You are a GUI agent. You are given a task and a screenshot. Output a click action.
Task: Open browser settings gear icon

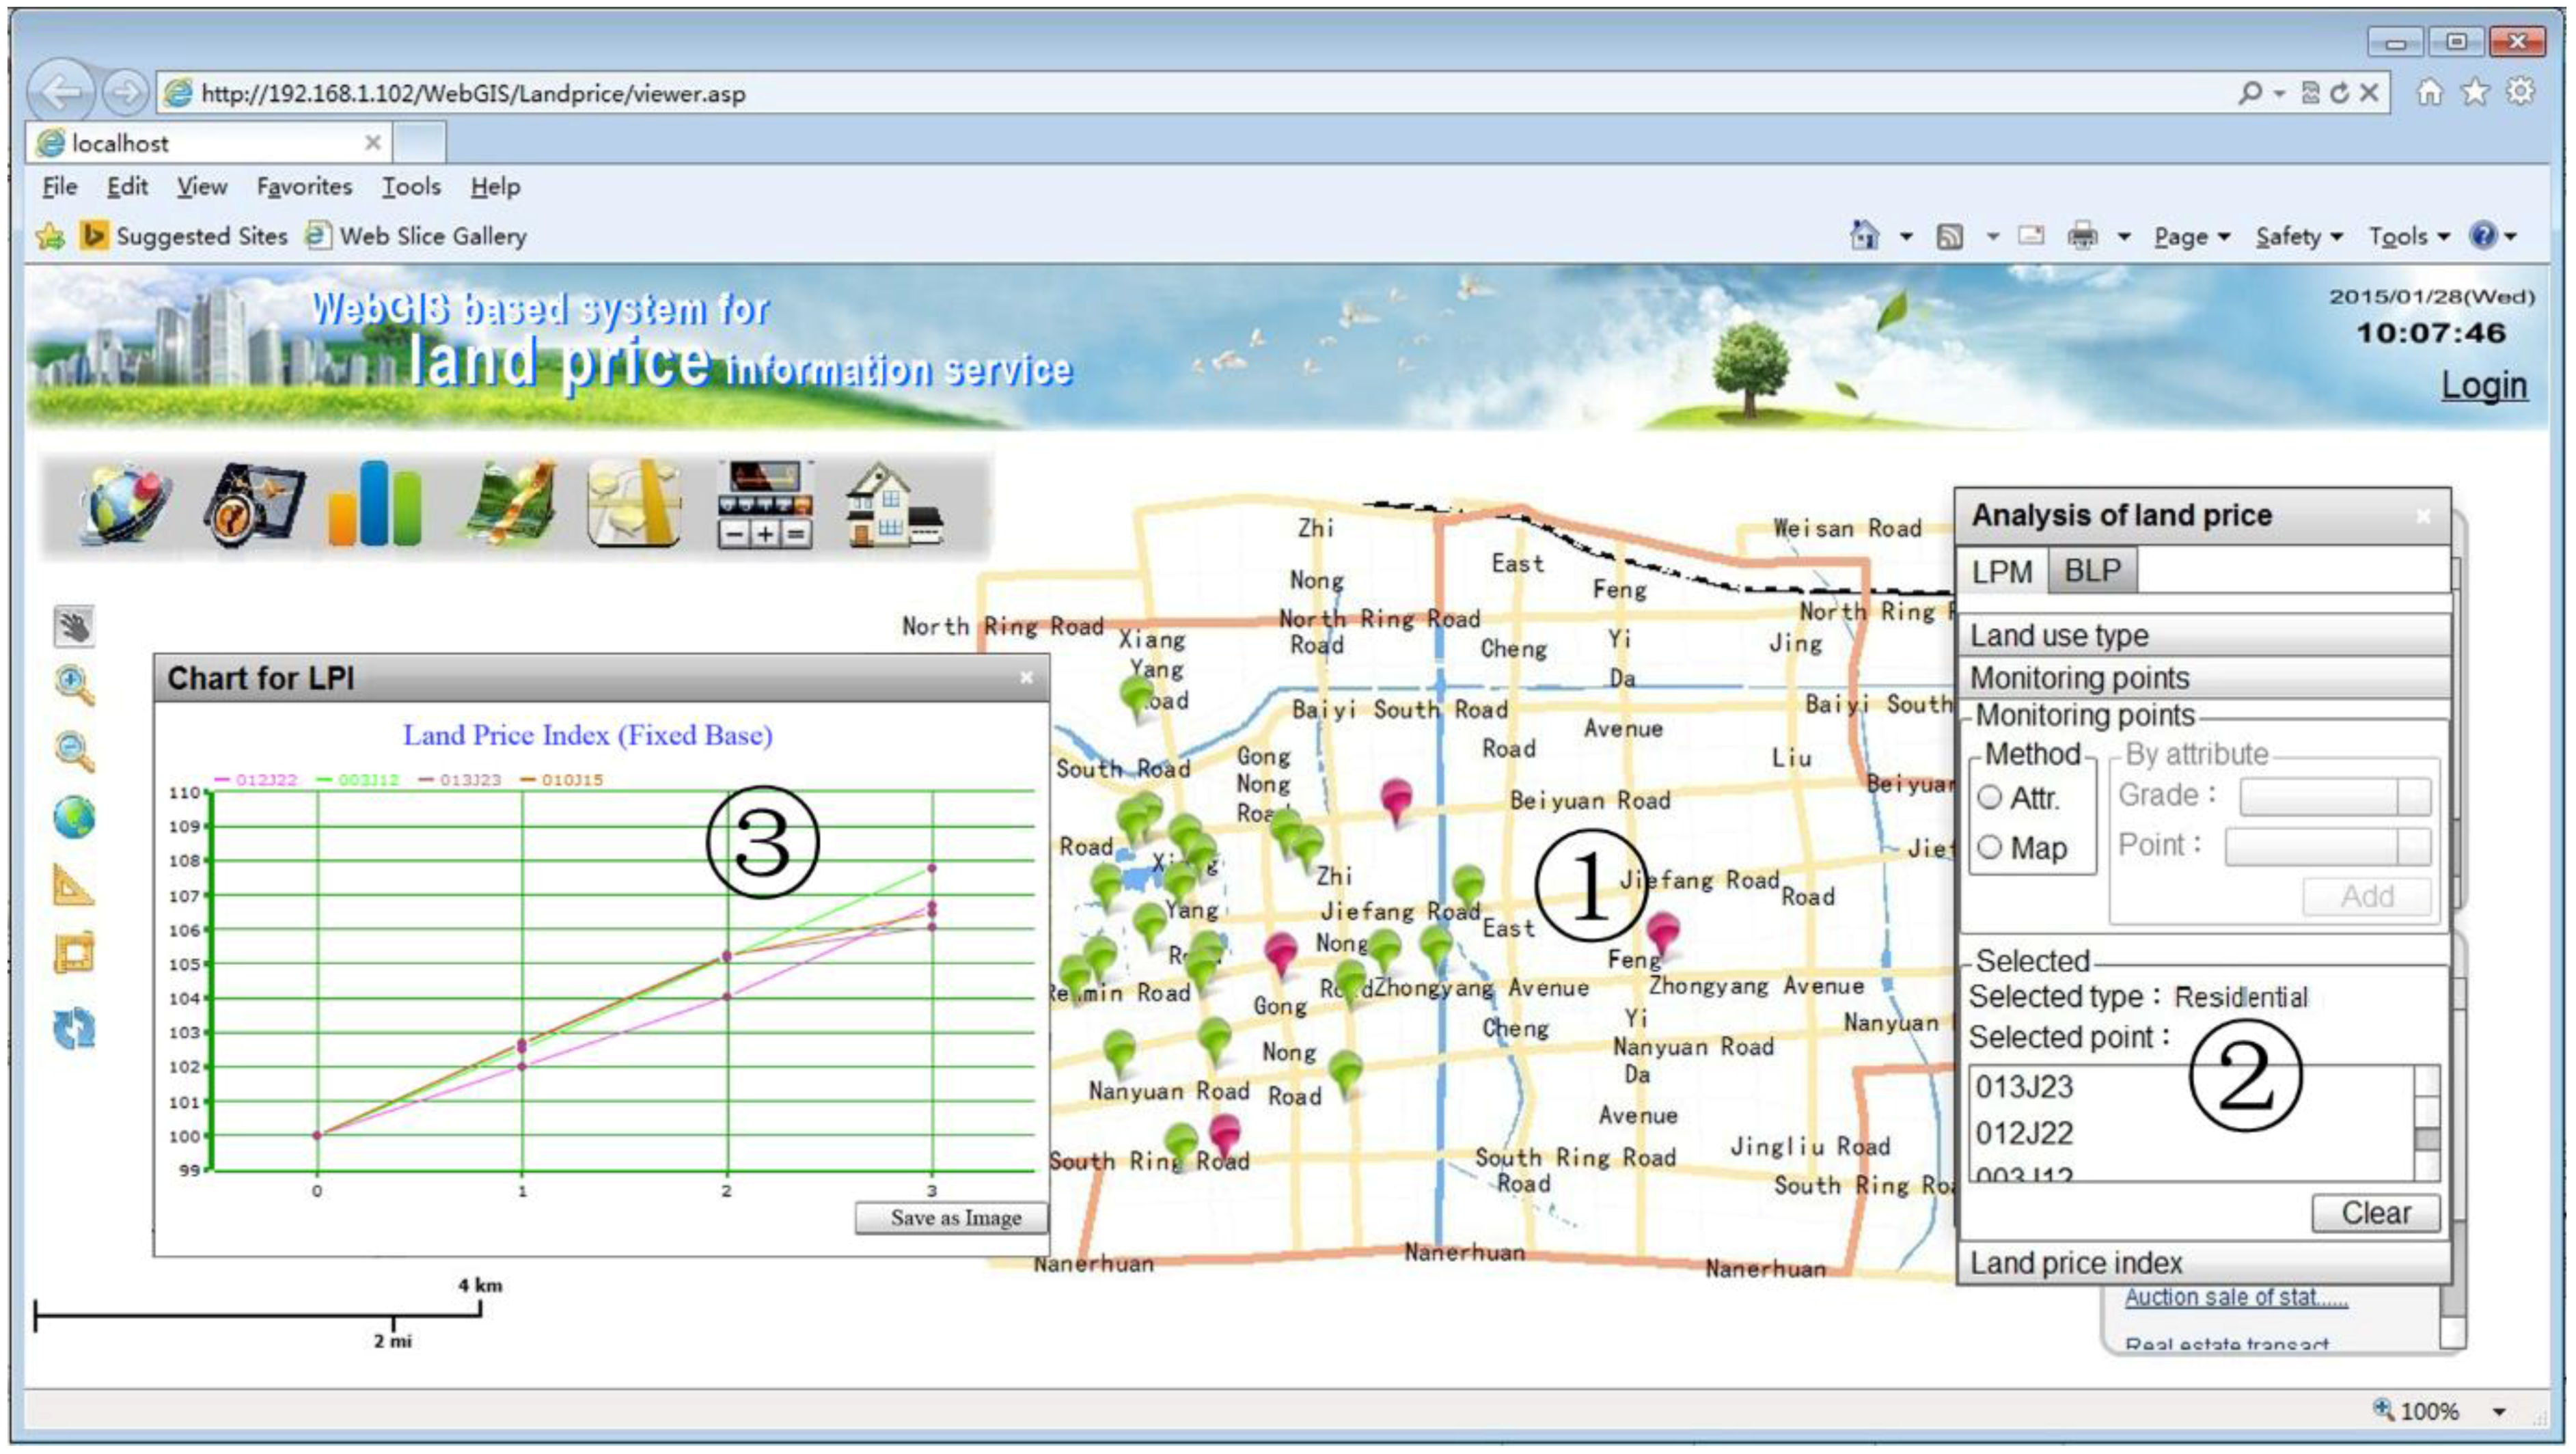[2521, 92]
